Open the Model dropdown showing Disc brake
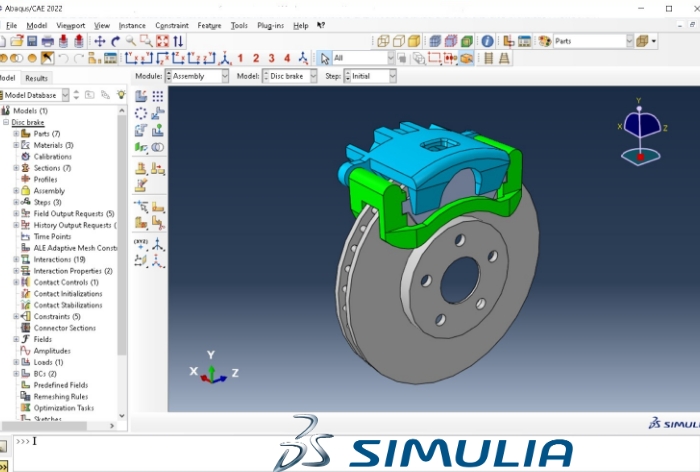700x472 pixels. coord(289,76)
